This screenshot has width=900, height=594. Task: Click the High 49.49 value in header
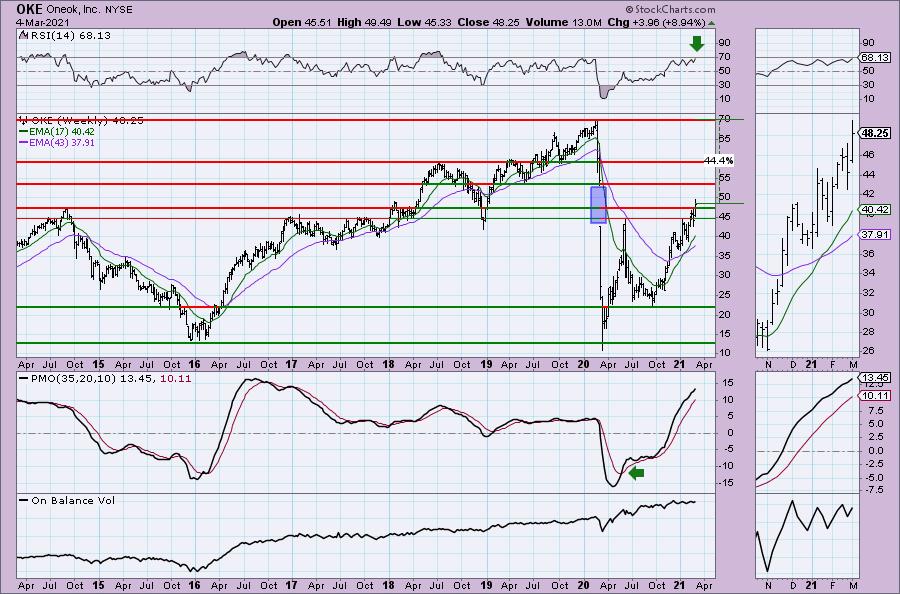(x=364, y=22)
